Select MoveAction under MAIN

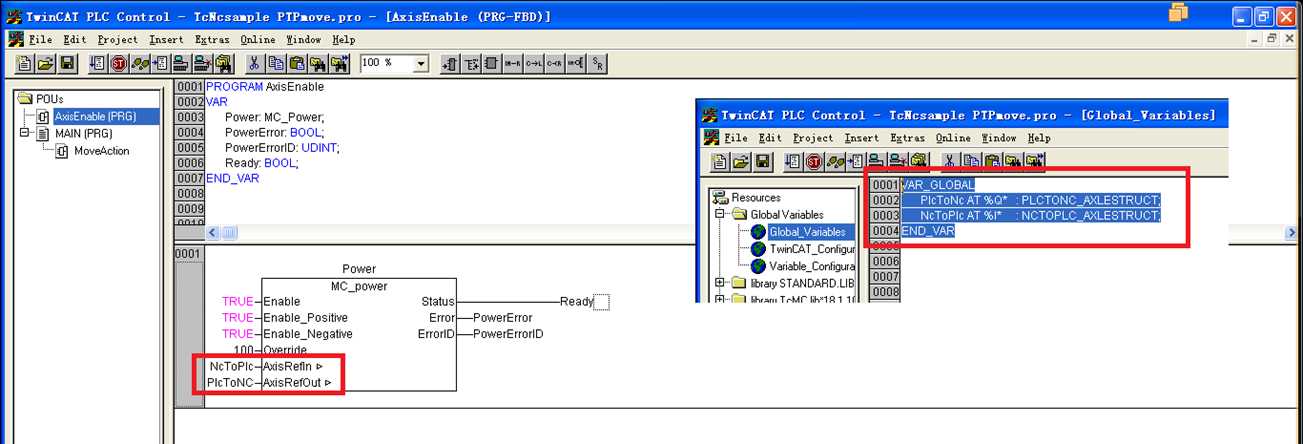coord(101,151)
